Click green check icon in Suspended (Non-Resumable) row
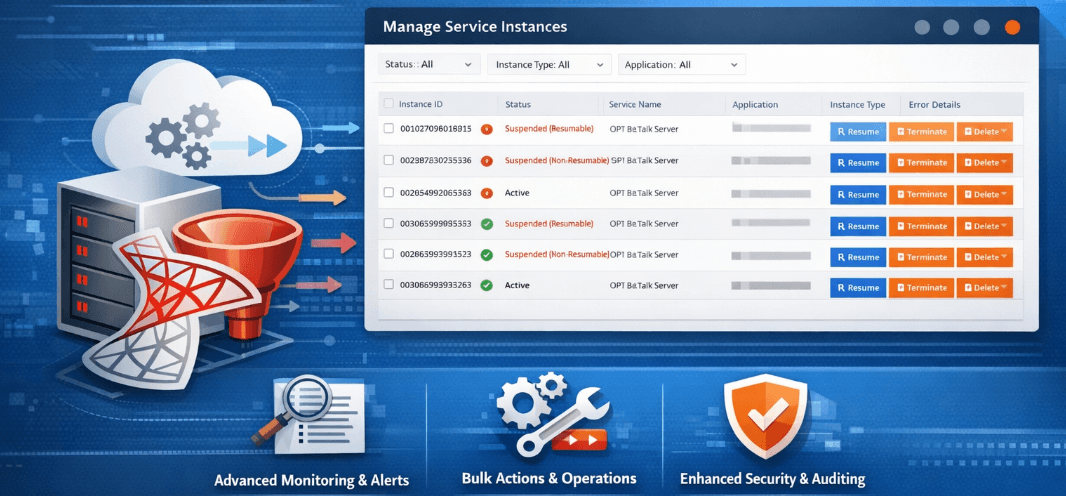Viewport: 1066px width, 496px height. (486, 255)
